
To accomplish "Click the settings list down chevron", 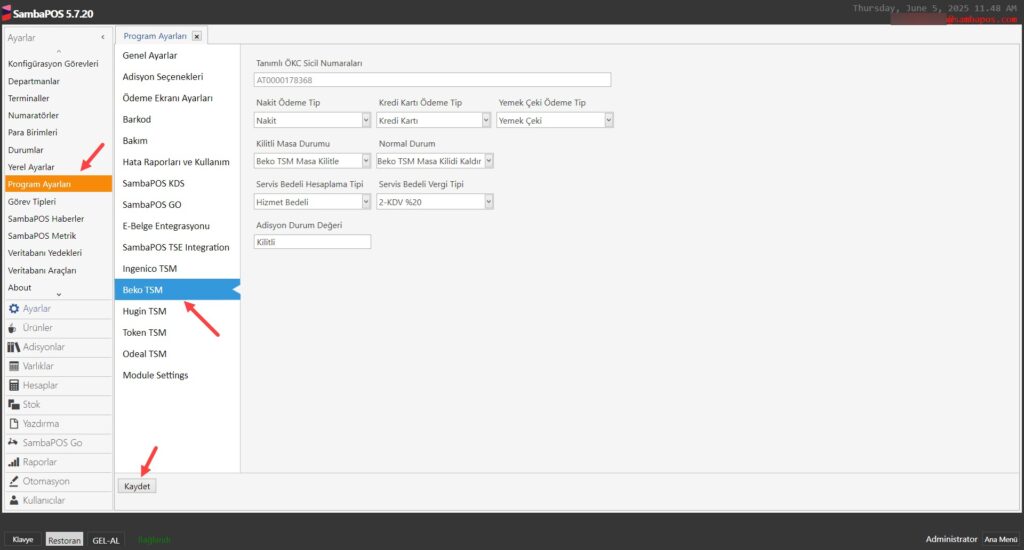I will (59, 295).
